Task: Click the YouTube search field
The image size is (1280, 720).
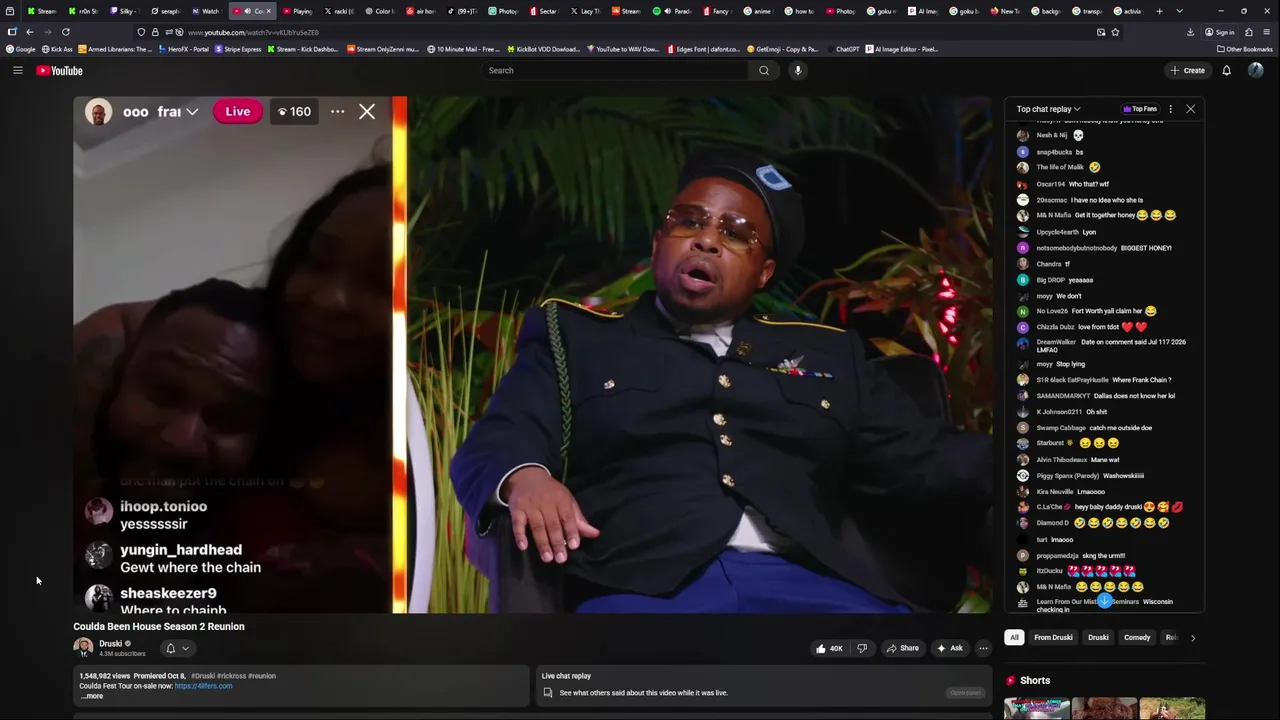Action: click(615, 70)
